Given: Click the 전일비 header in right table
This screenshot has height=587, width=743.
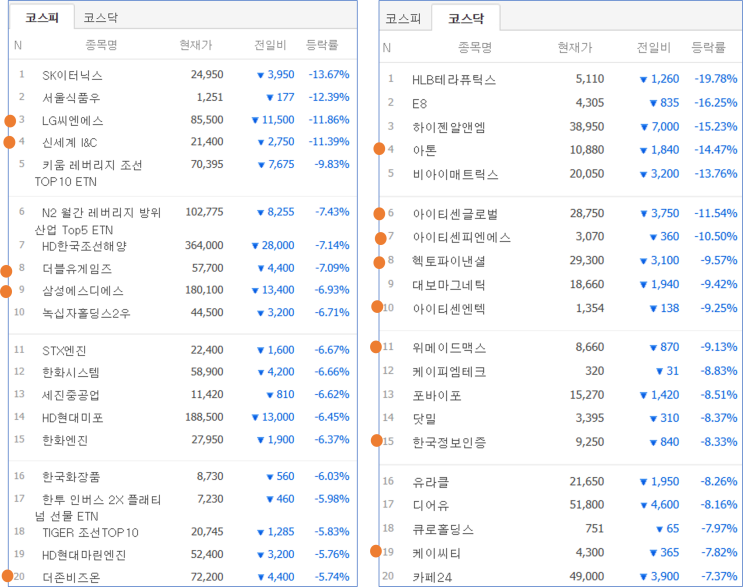Looking at the screenshot, I should pos(653,47).
